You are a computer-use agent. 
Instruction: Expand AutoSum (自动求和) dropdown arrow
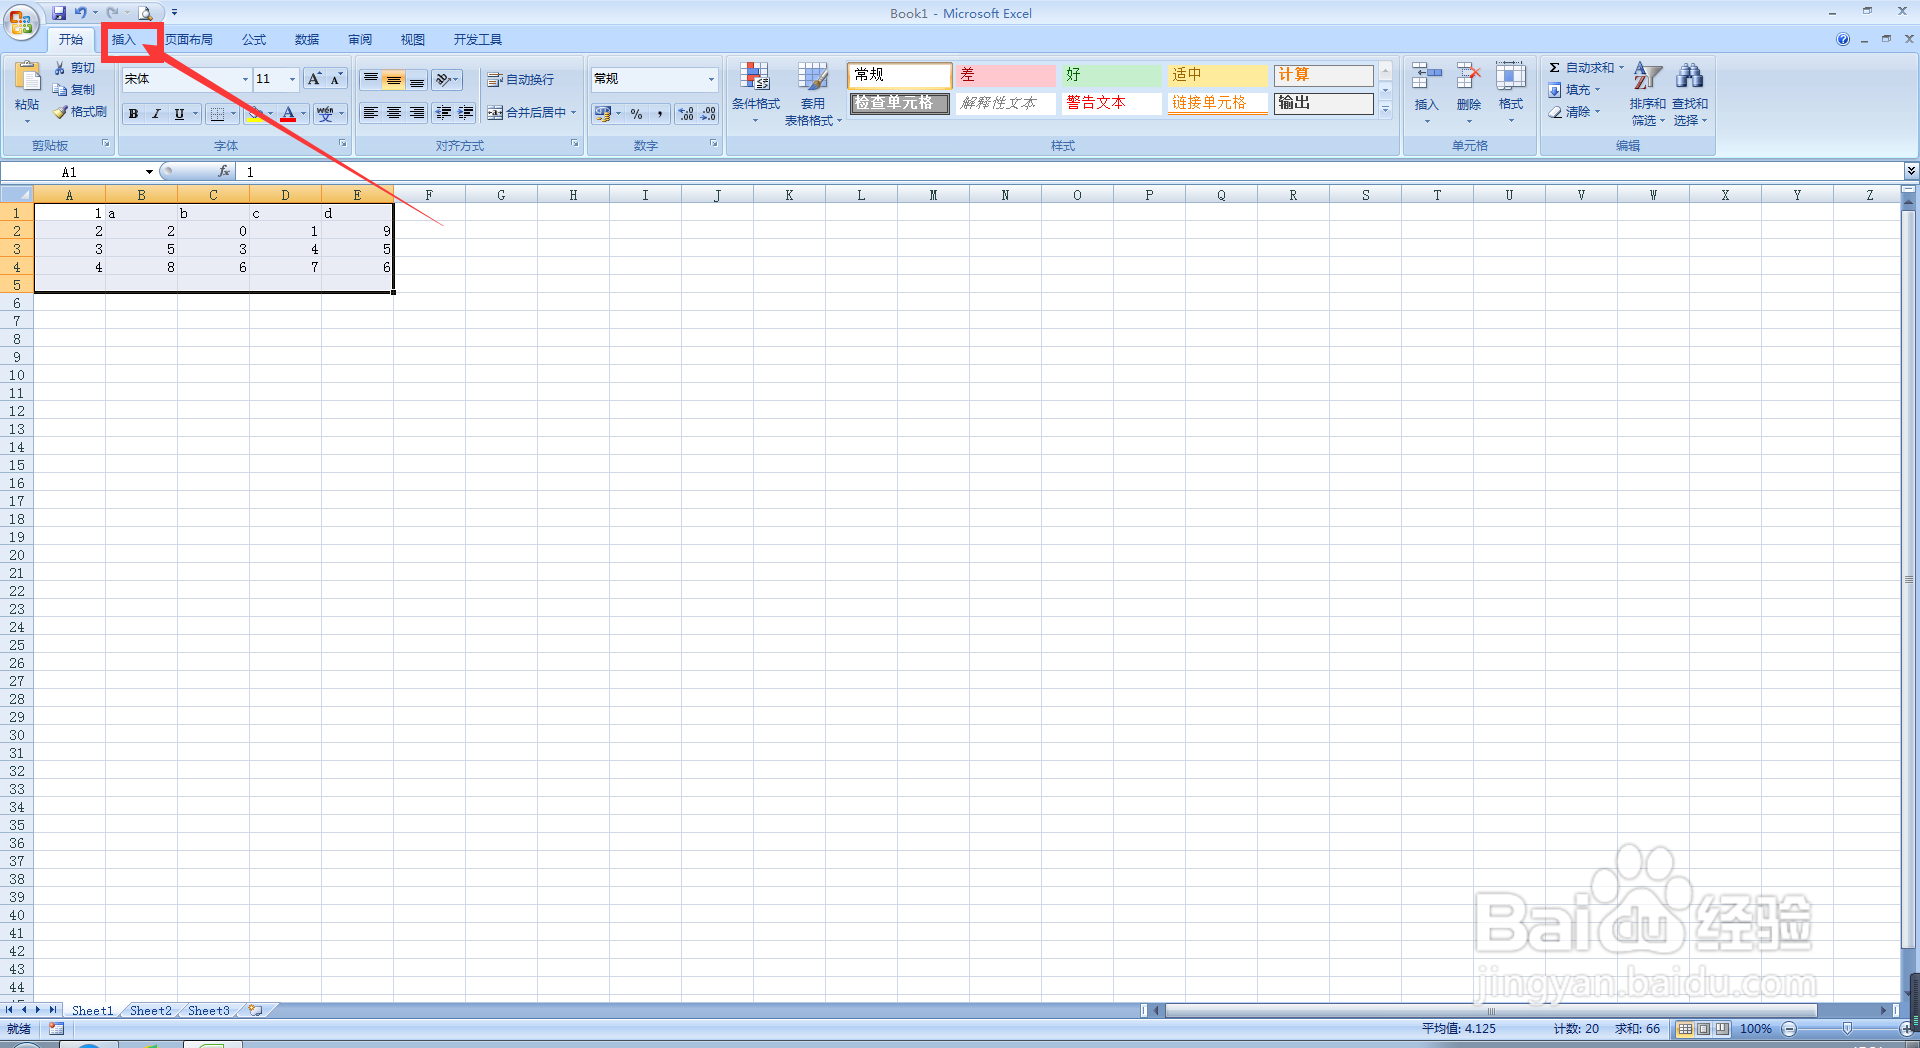coord(1621,68)
